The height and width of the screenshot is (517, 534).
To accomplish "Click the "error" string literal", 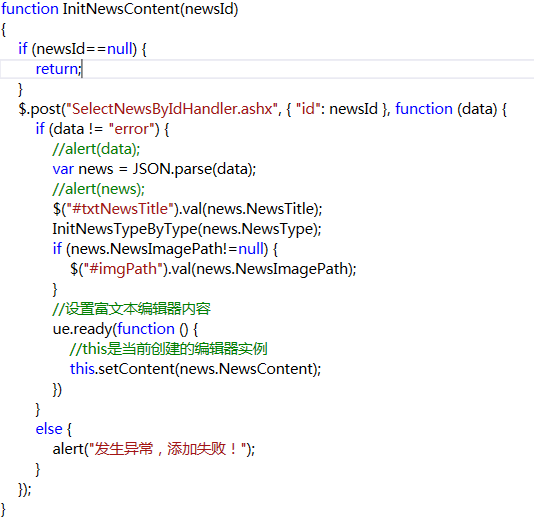I will 131,129.
